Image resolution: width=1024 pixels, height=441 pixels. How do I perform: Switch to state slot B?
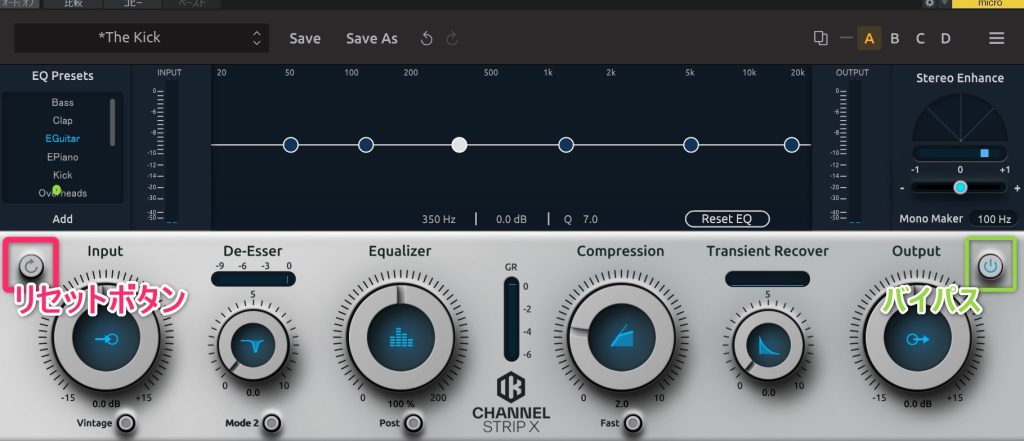895,39
